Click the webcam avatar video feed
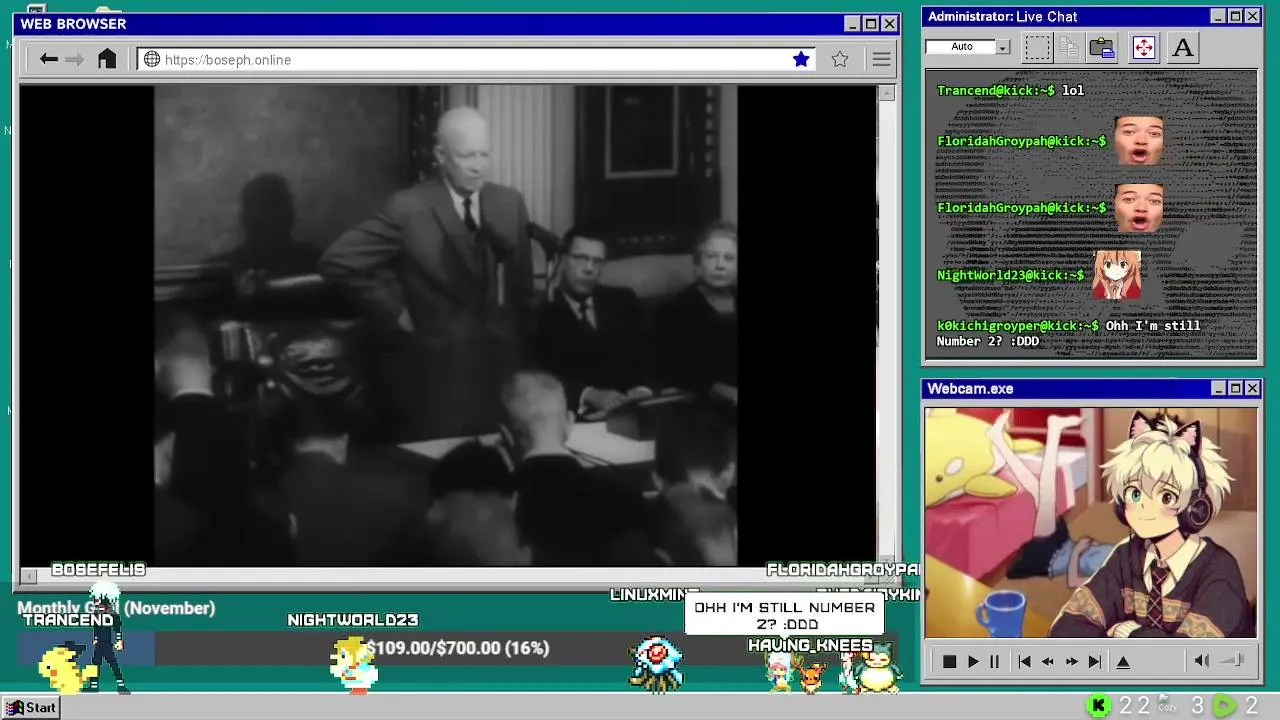Image resolution: width=1280 pixels, height=720 pixels. pyautogui.click(x=1091, y=522)
